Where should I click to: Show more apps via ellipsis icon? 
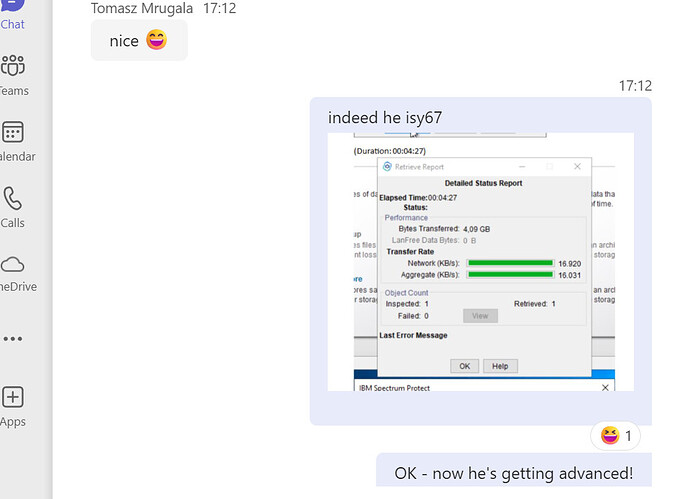(x=13, y=339)
